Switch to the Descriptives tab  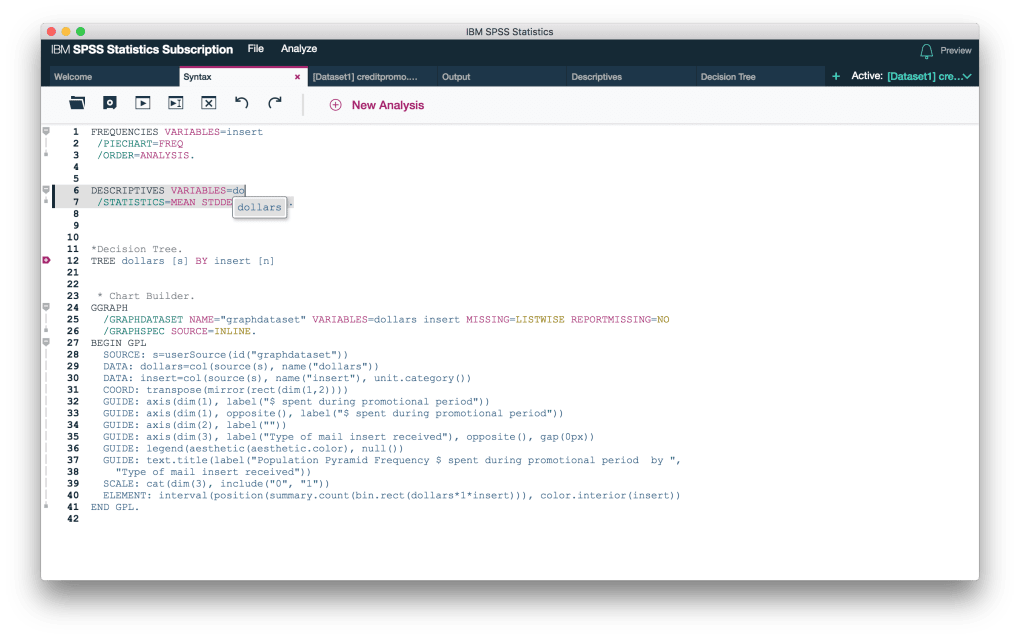click(x=631, y=77)
